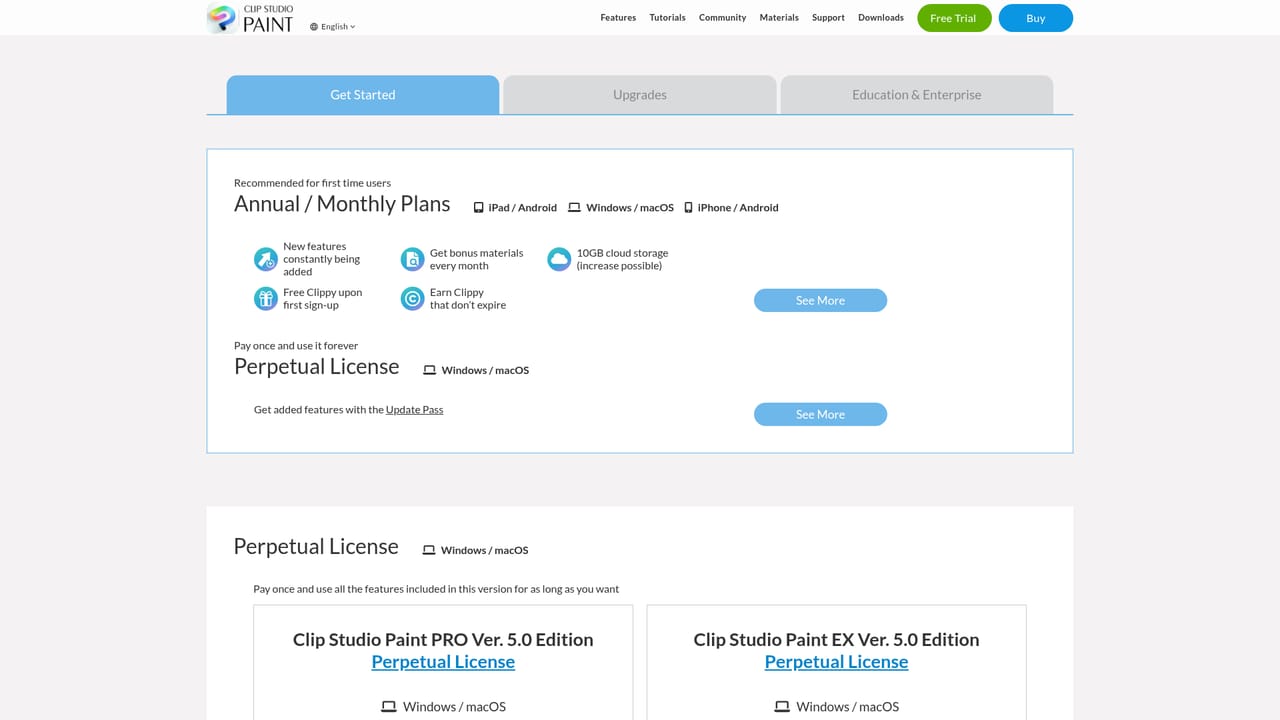
Task: Click "Get bonus materials every month" text
Action: [x=476, y=260]
